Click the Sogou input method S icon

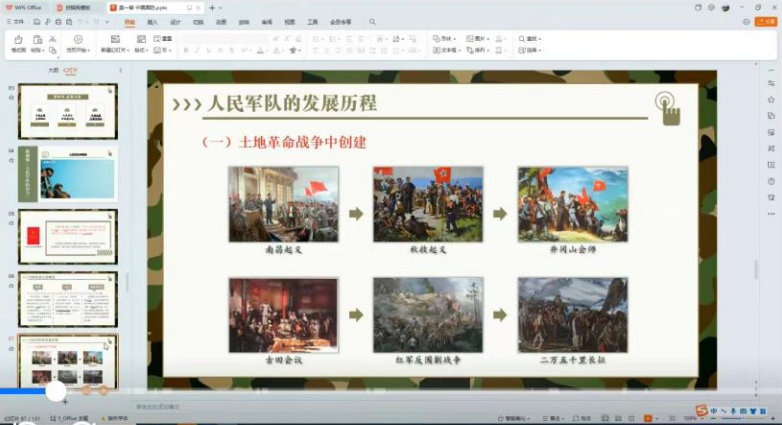pyautogui.click(x=702, y=411)
